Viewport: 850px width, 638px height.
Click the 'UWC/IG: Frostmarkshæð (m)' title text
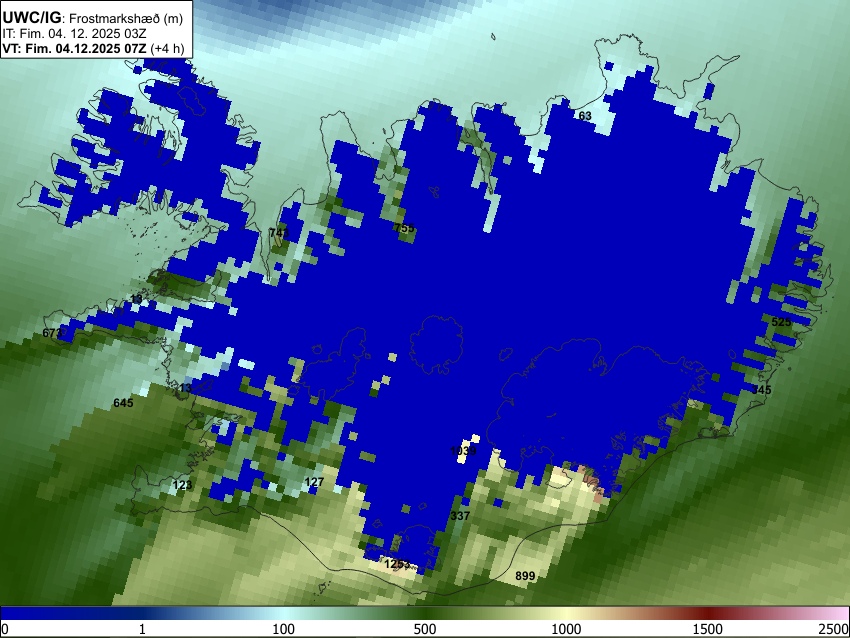pyautogui.click(x=93, y=18)
